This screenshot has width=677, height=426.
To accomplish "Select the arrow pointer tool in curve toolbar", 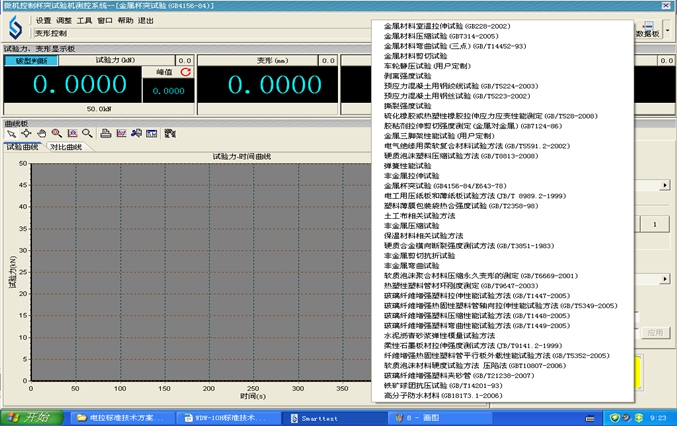I will (11, 133).
